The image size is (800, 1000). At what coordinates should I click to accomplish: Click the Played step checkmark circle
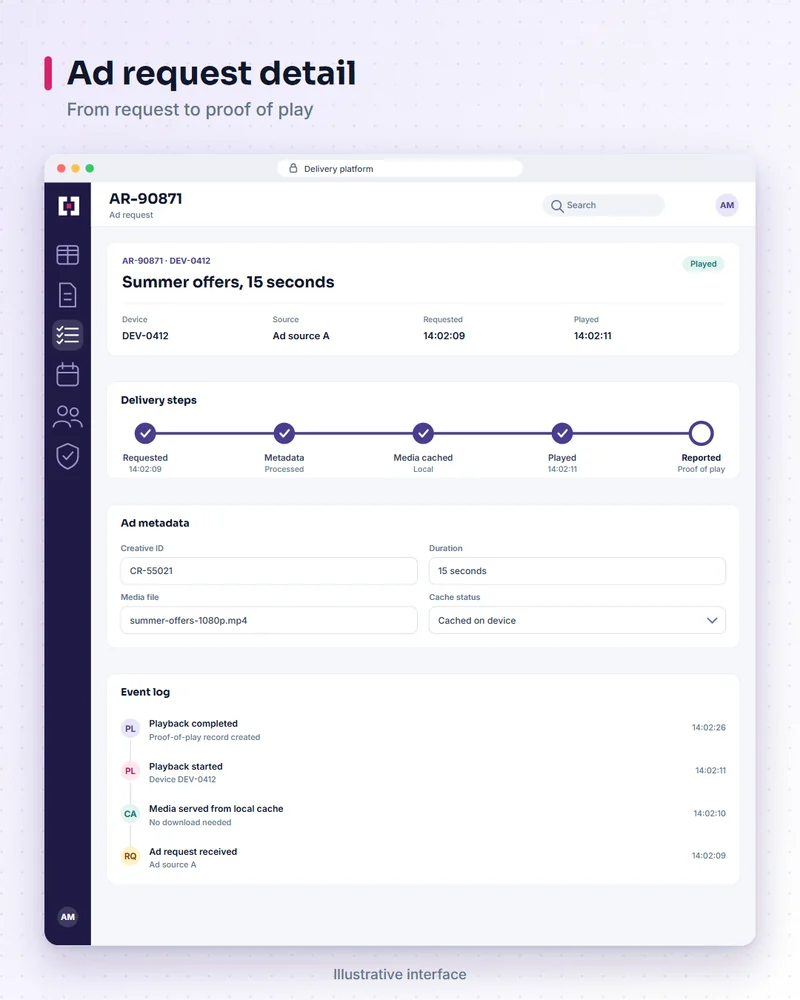pos(562,433)
